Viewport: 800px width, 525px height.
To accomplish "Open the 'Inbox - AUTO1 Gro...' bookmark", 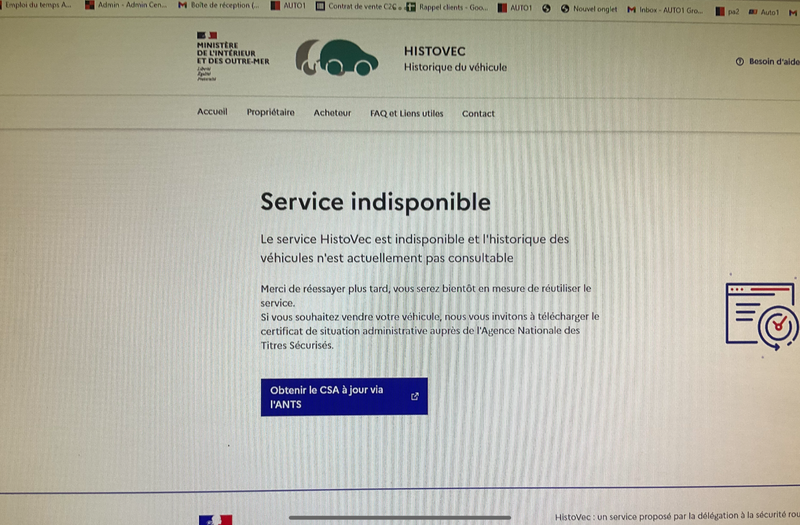I will (665, 10).
